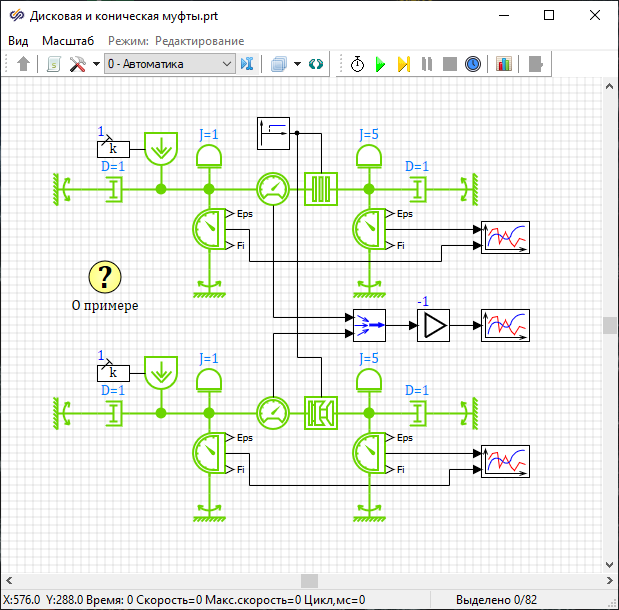Open the tools wrench-and-hammer icon
This screenshot has width=619, height=610.
coord(77,64)
